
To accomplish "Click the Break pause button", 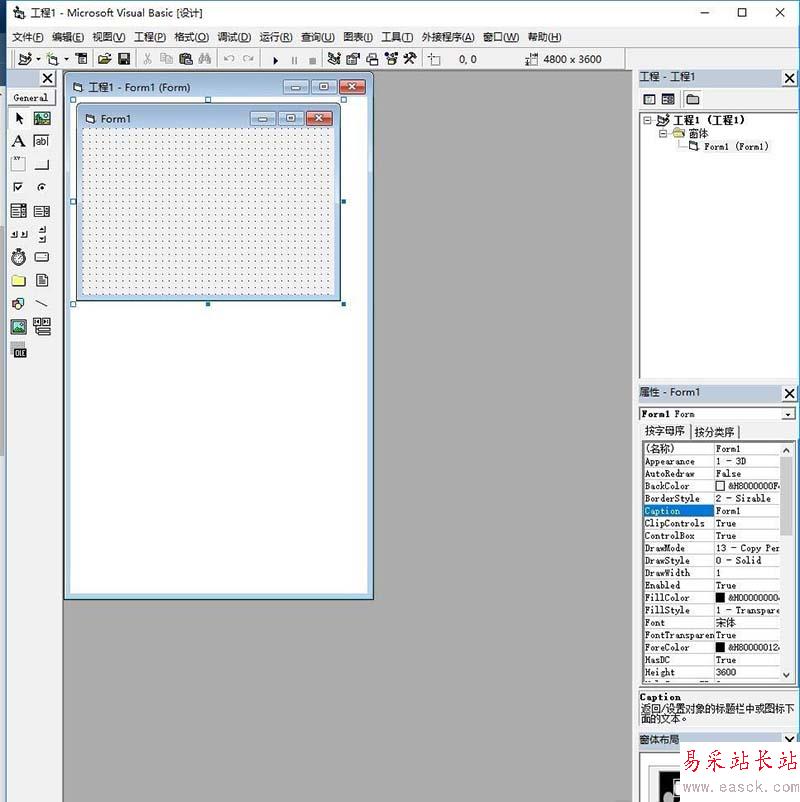I will tap(294, 60).
